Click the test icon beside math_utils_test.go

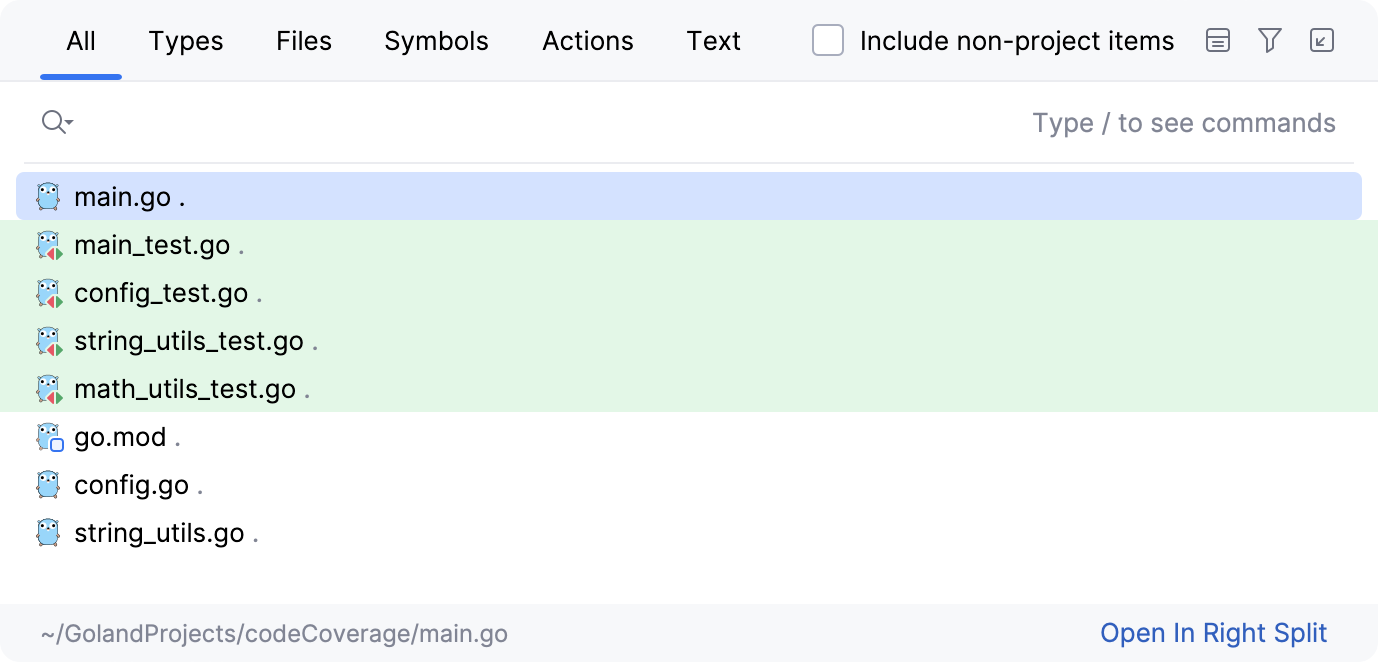tap(47, 388)
